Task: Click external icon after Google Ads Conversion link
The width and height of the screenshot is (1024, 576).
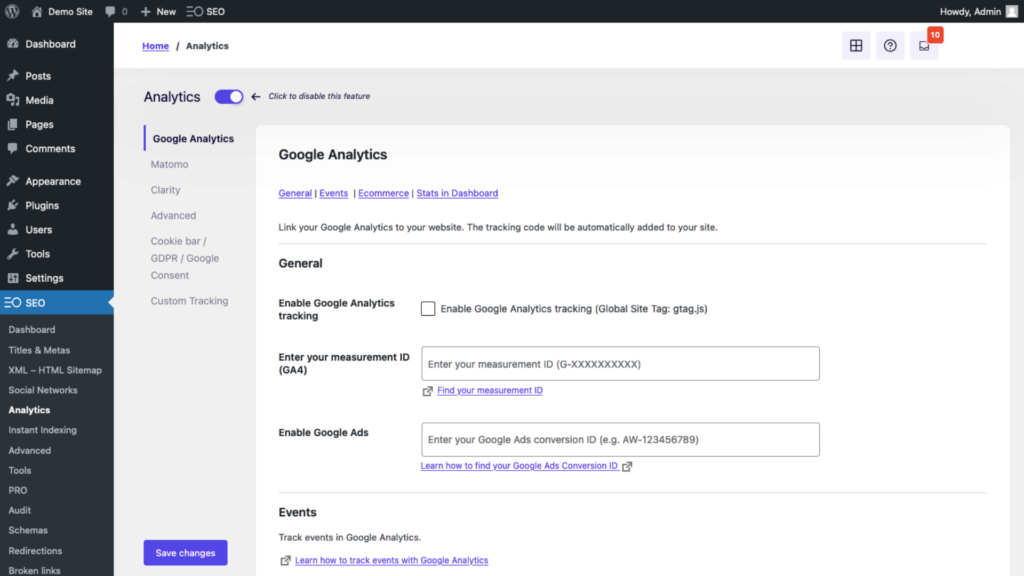Action: point(627,466)
